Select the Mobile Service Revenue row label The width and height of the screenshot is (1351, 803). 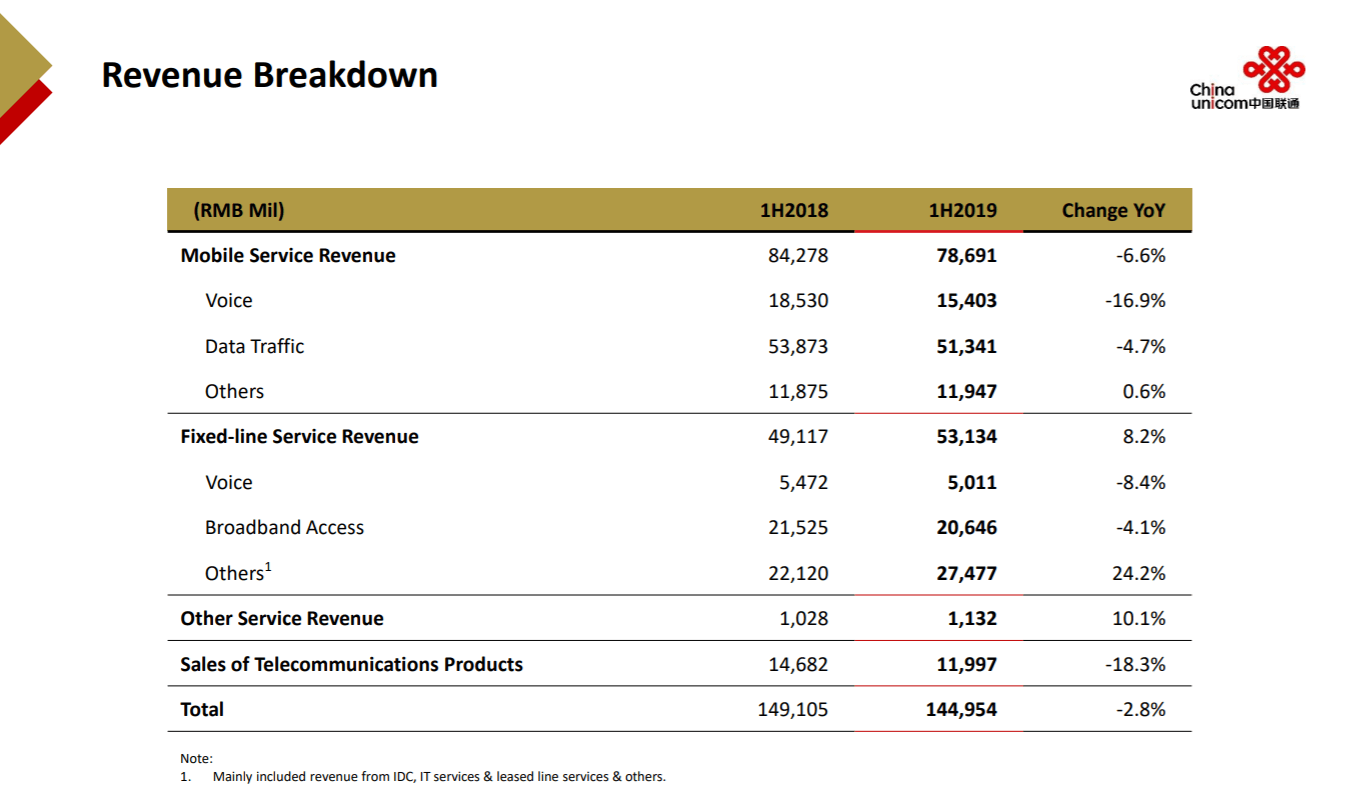[x=287, y=255]
